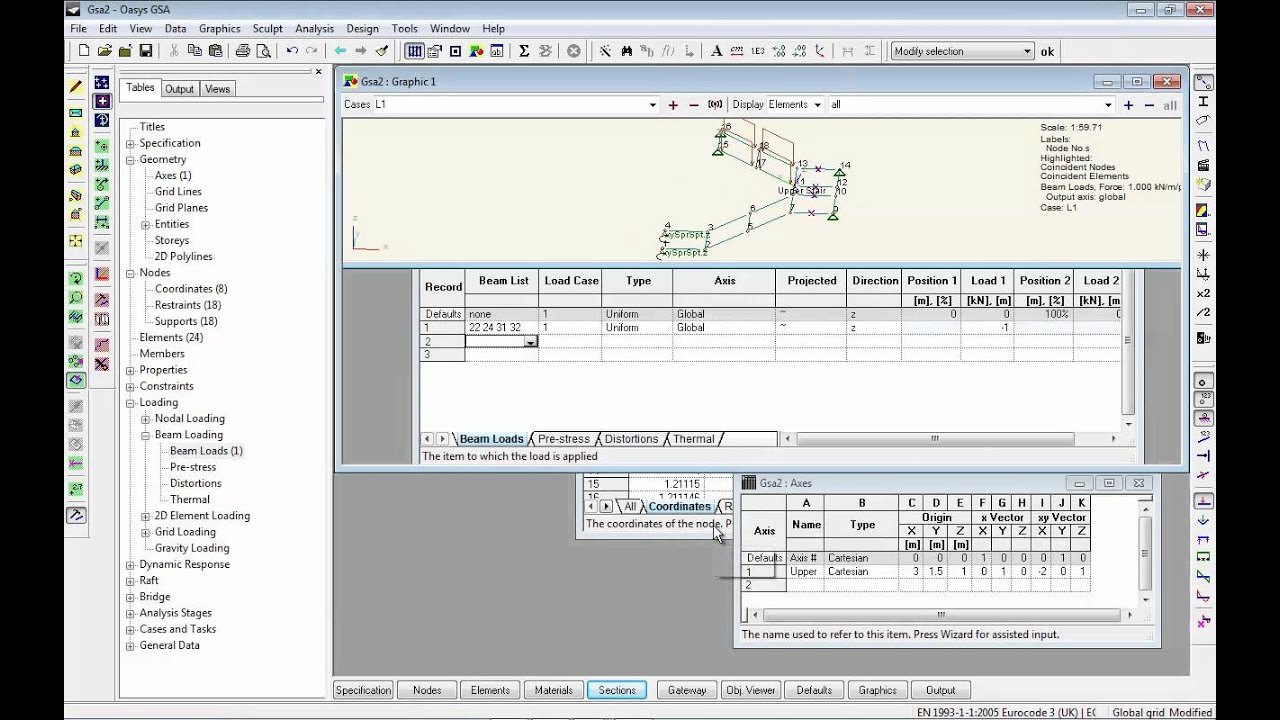Click the grey circular X stop icon
This screenshot has width=1280, height=720.
pyautogui.click(x=573, y=51)
